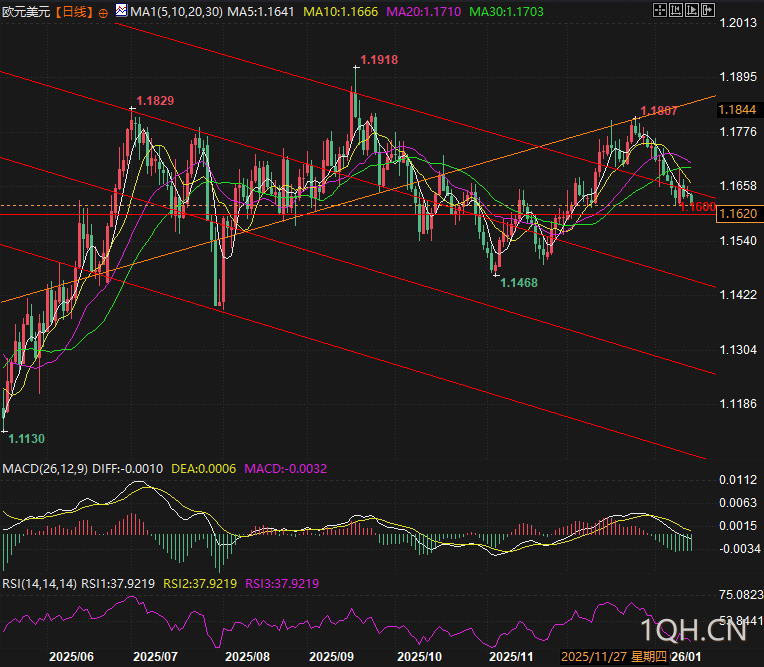Click the play-forward axis icon
The height and width of the screenshot is (667, 764).
point(692,10)
